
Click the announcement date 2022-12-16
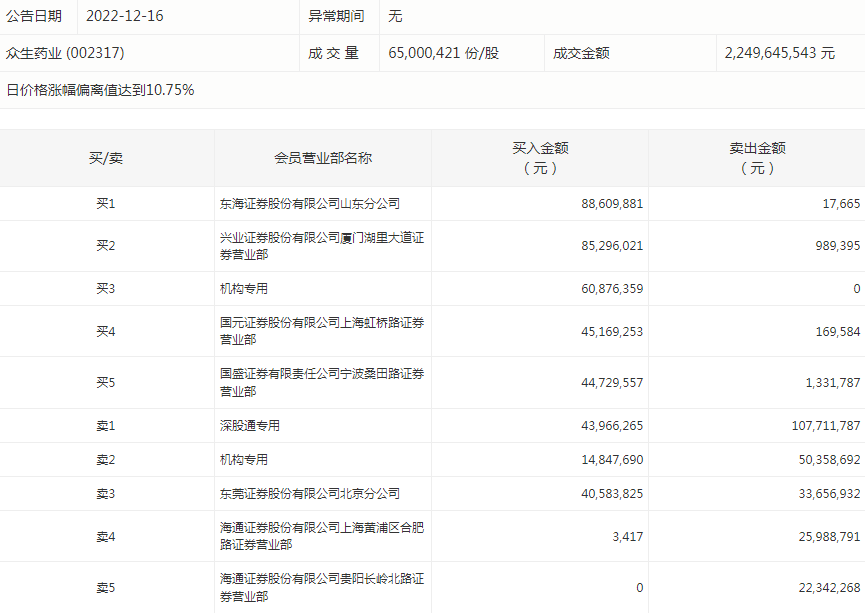[125, 16]
